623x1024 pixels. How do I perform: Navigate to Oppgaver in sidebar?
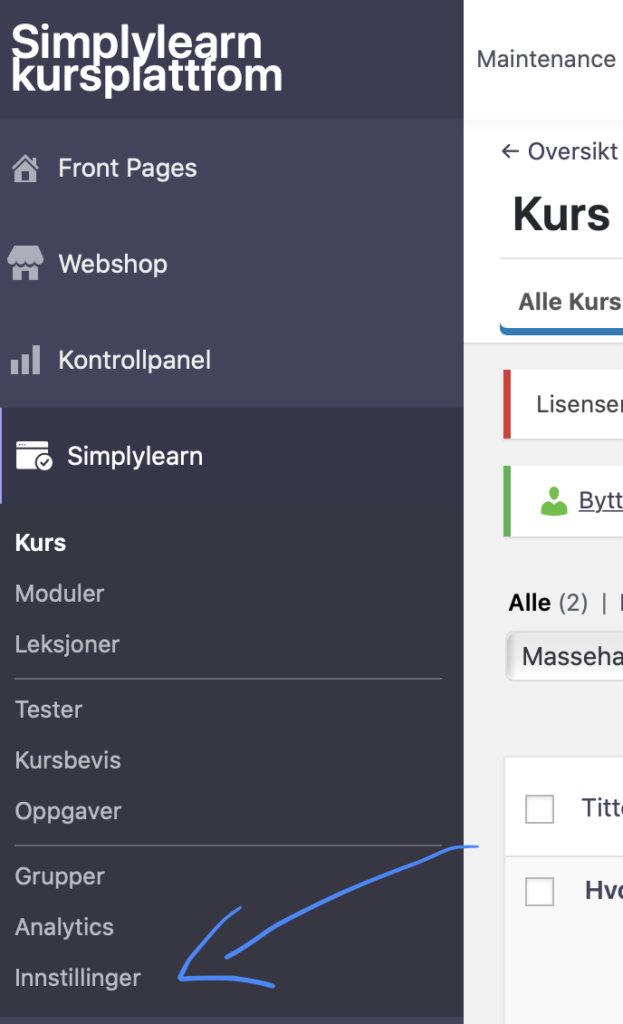68,812
